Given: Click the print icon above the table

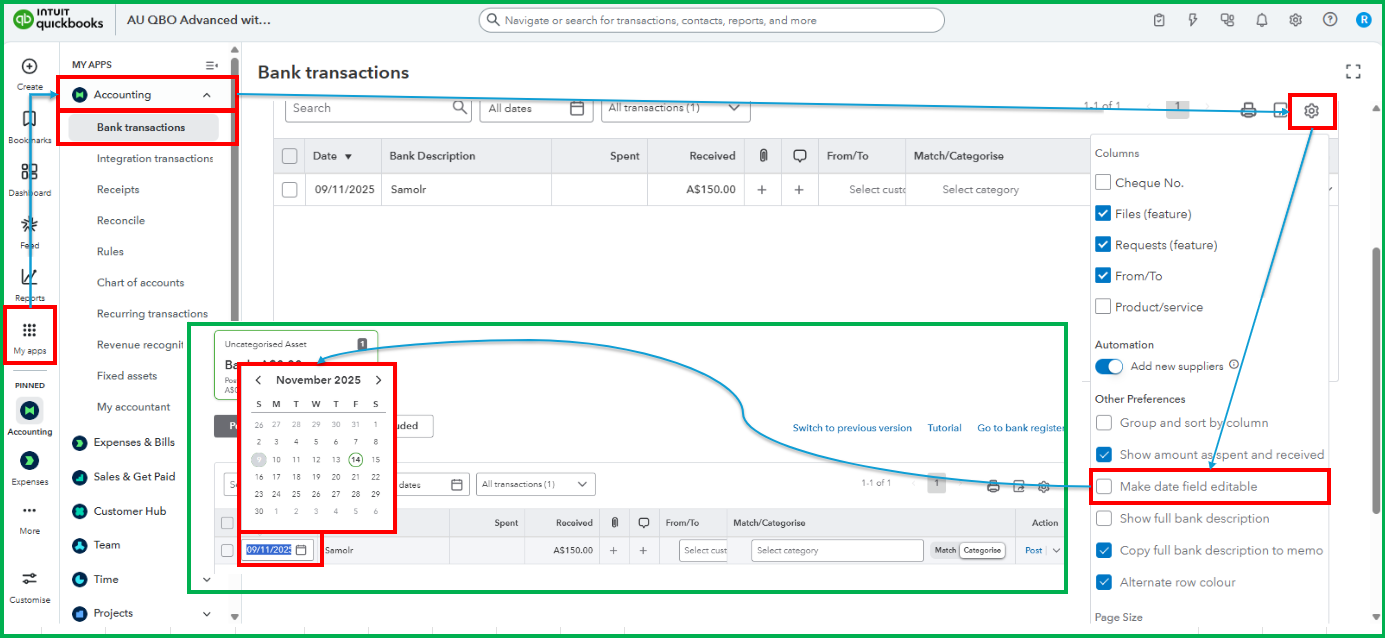Looking at the screenshot, I should 1248,111.
